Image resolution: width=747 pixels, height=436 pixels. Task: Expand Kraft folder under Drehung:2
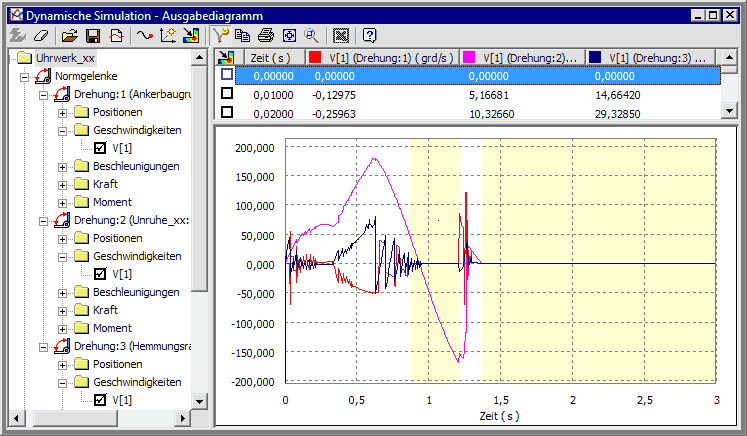(63, 310)
